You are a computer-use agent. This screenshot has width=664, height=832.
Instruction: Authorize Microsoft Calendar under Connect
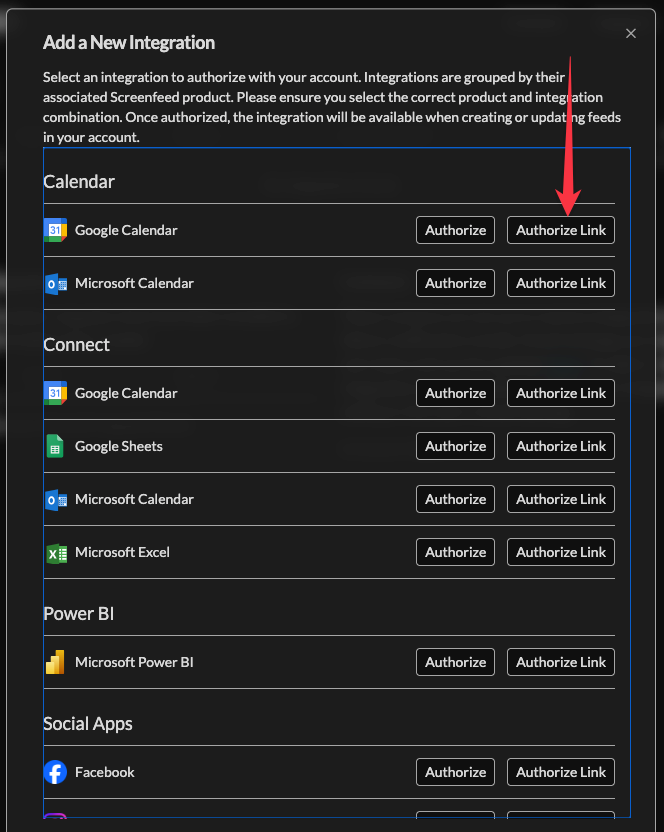455,499
